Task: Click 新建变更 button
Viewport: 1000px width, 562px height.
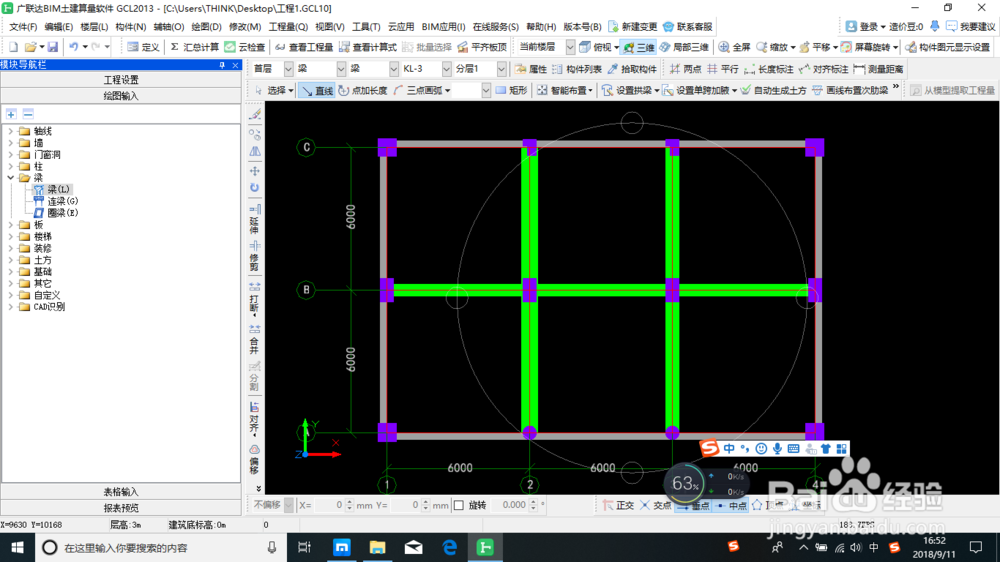Action: 633,27
